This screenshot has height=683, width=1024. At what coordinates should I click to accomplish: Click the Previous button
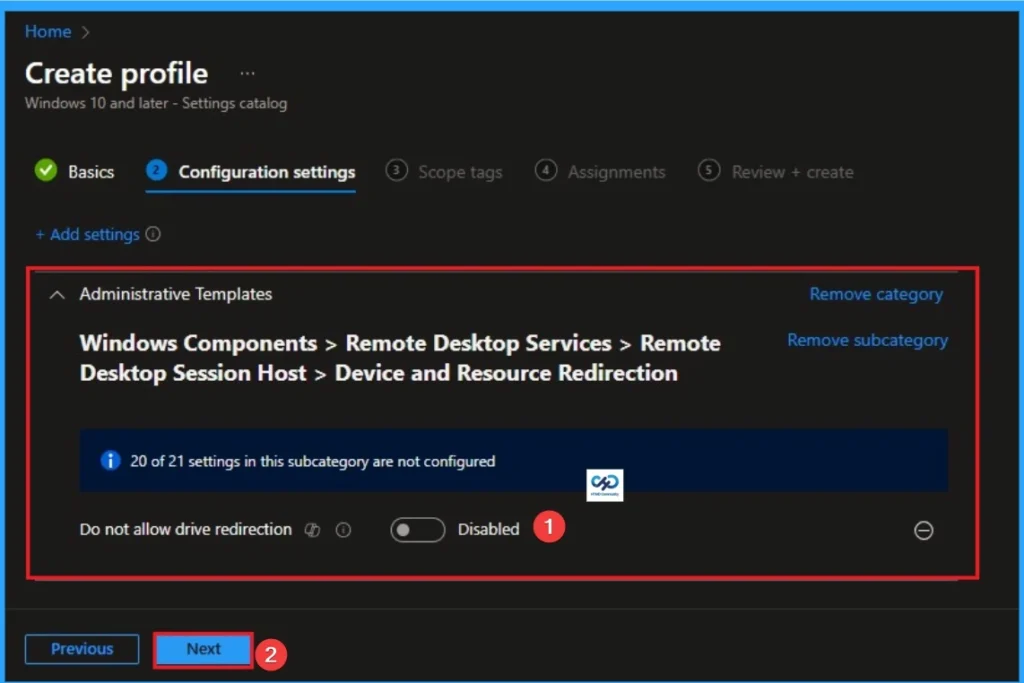[x=81, y=649]
